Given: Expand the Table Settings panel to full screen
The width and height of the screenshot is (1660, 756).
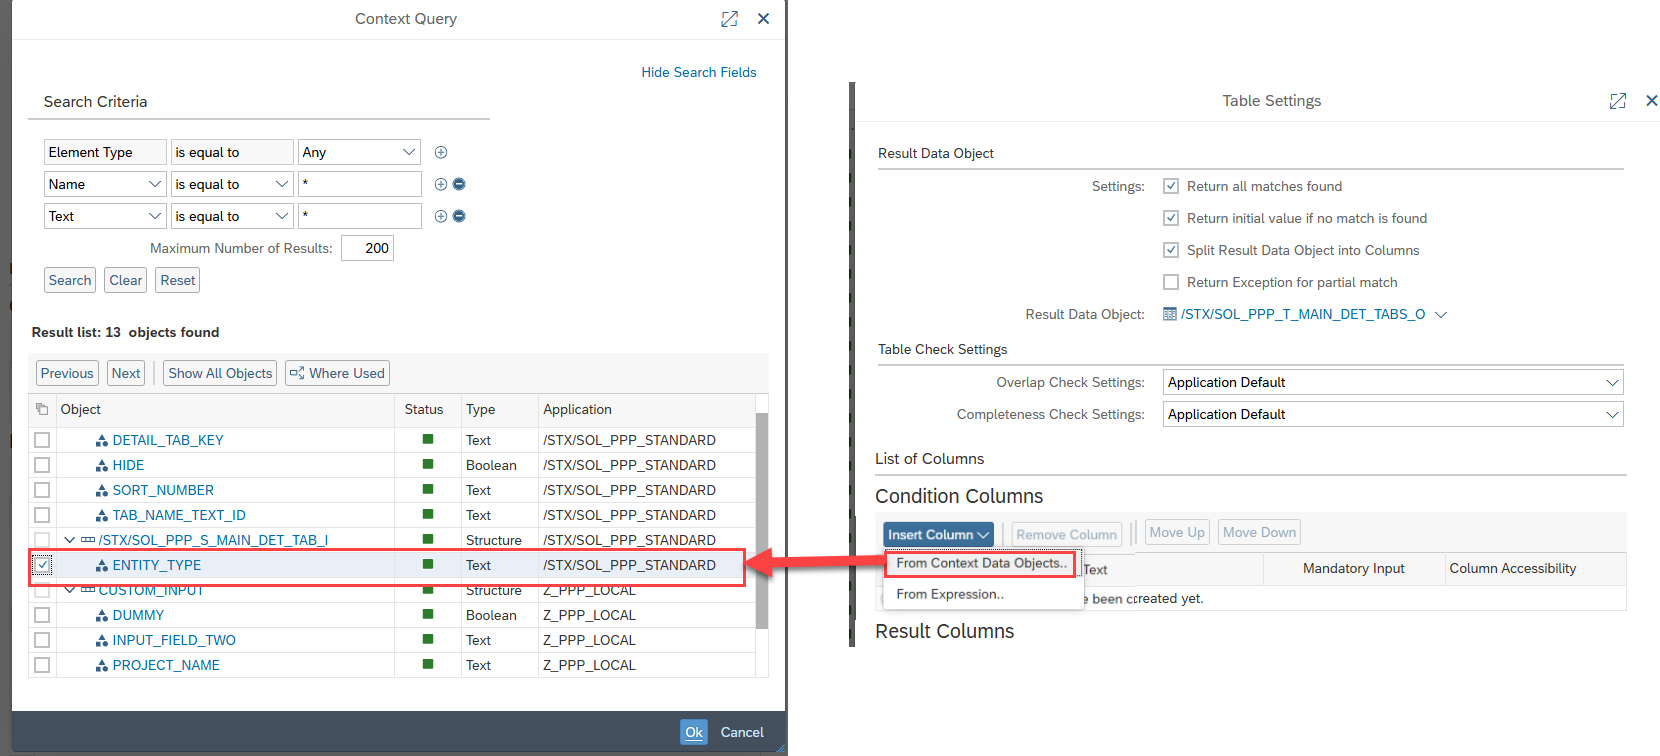Looking at the screenshot, I should coord(1617,101).
